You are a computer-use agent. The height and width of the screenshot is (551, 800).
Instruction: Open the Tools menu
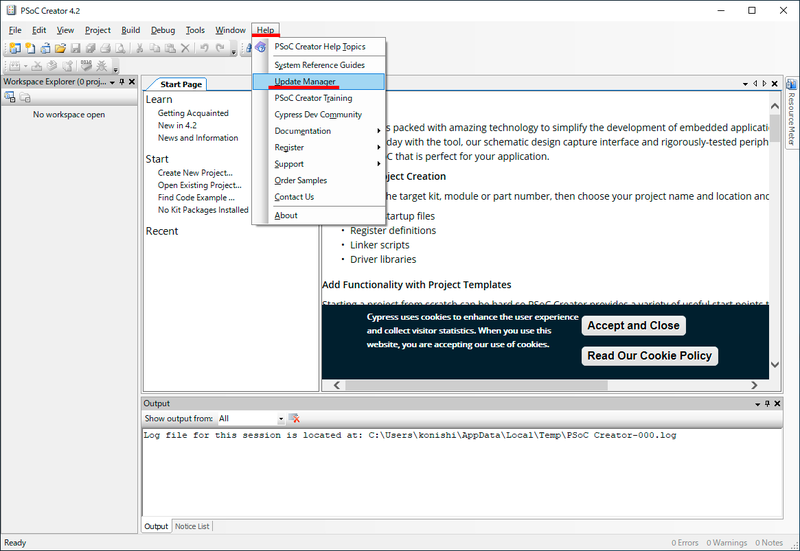click(x=195, y=30)
